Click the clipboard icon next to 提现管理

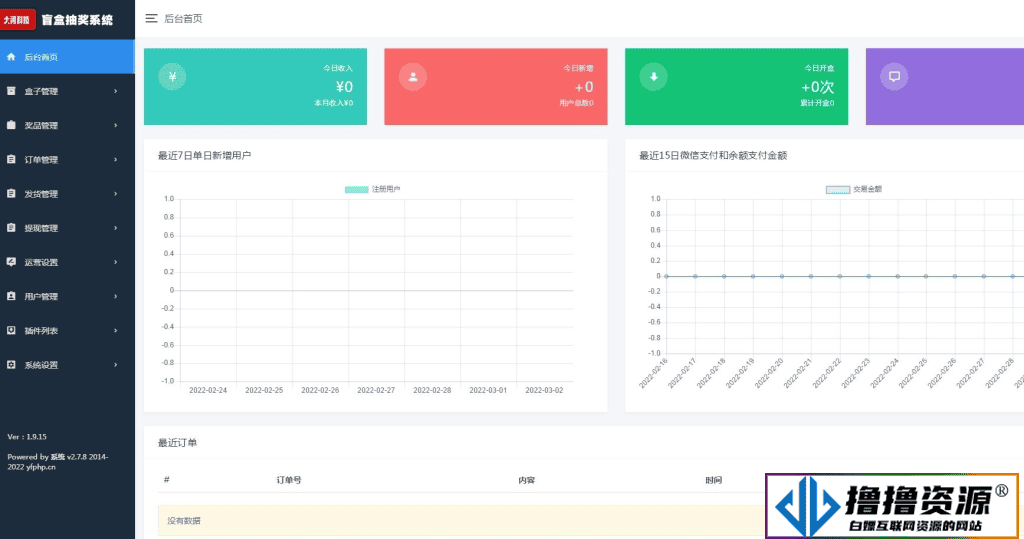coord(11,227)
